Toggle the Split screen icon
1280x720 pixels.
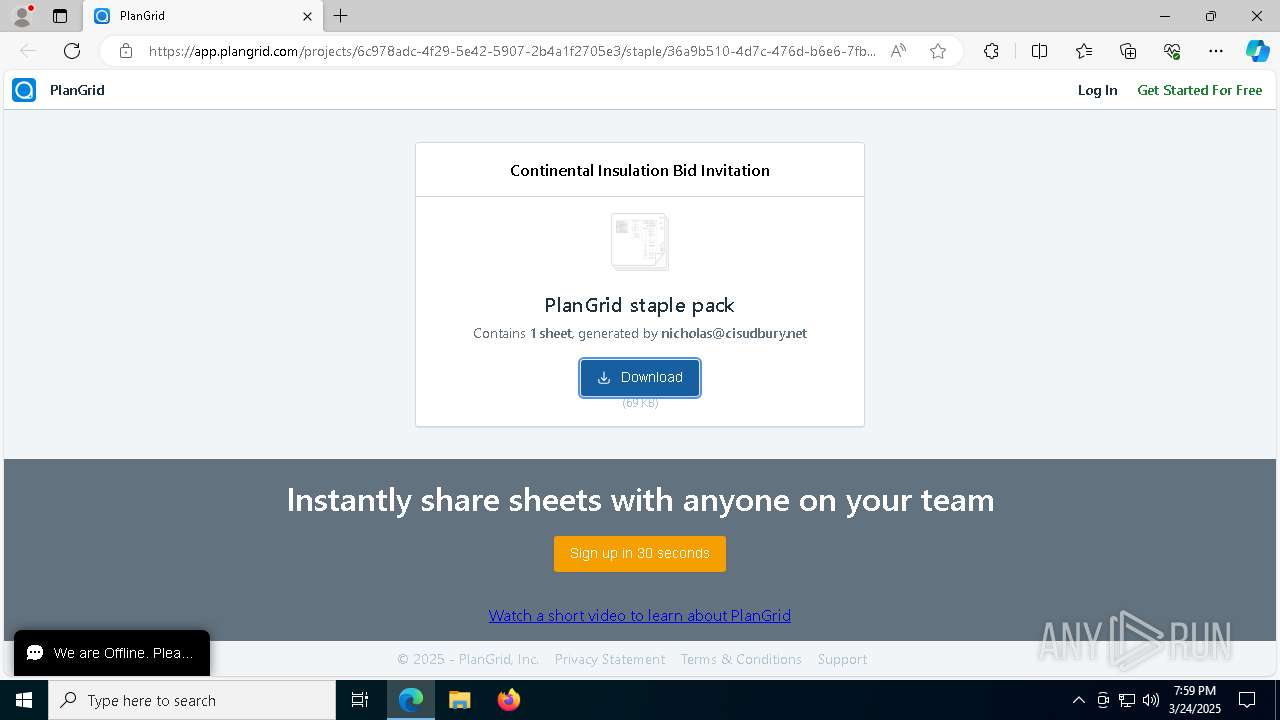(1039, 51)
